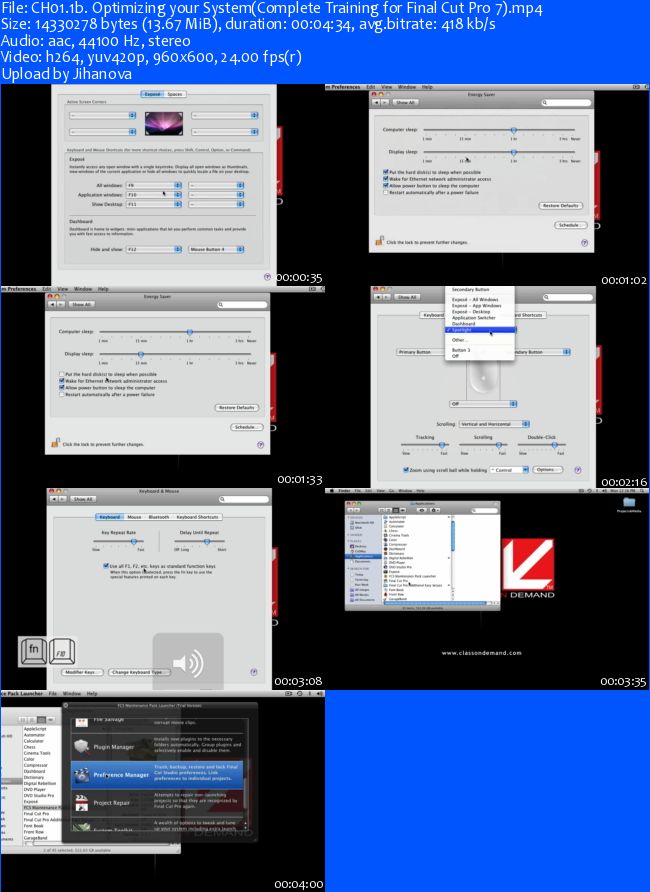The height and width of the screenshot is (892, 650).
Task: Select Preference Manager icon in launcher list
Action: point(82,774)
